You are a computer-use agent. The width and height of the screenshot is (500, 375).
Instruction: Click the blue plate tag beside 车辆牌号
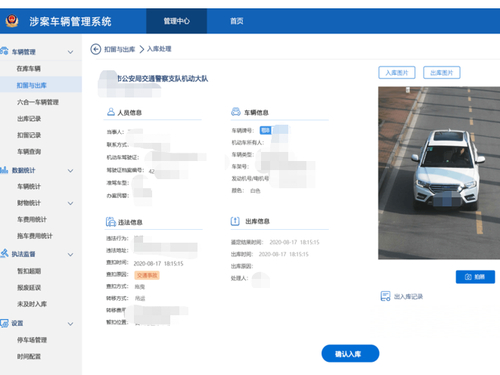[265, 130]
